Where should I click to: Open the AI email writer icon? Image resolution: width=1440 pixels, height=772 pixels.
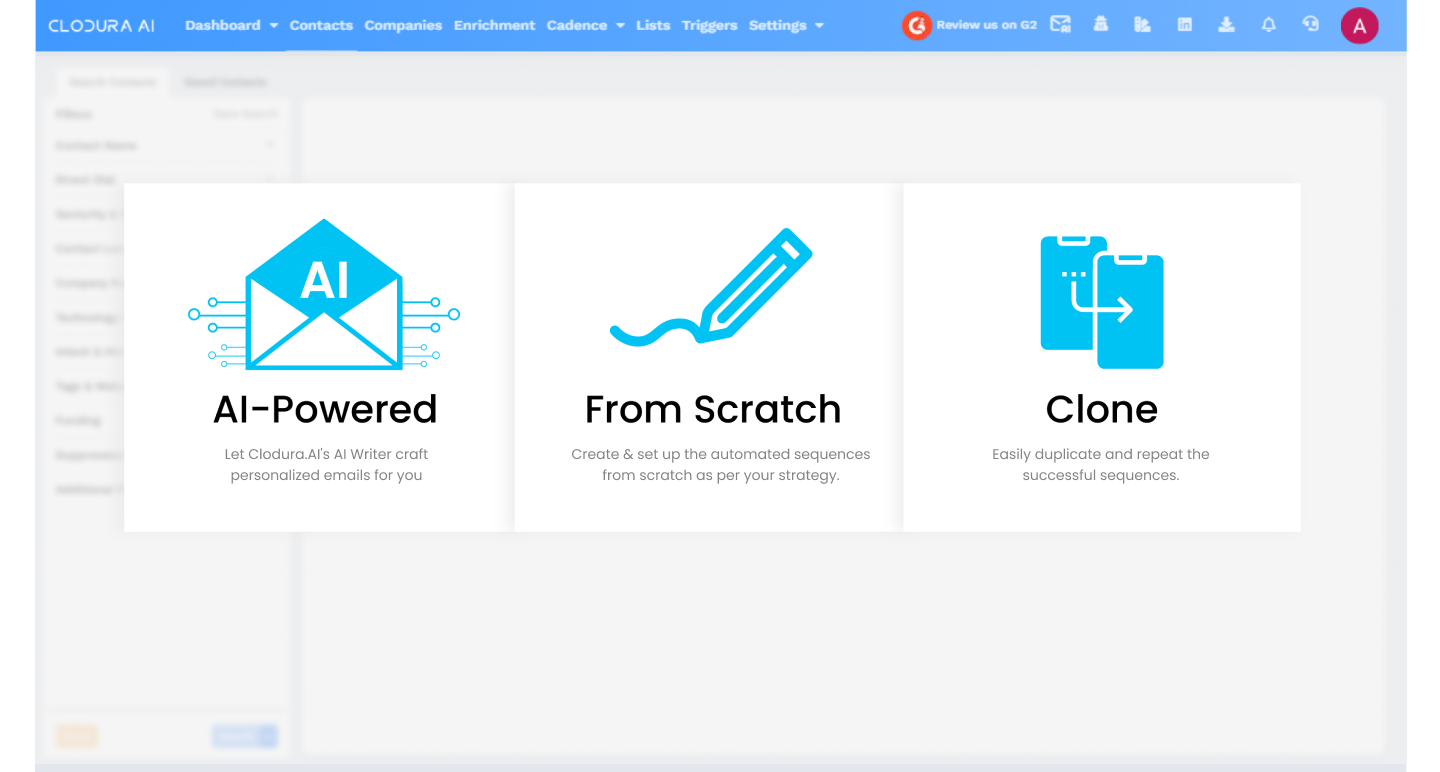[1060, 24]
